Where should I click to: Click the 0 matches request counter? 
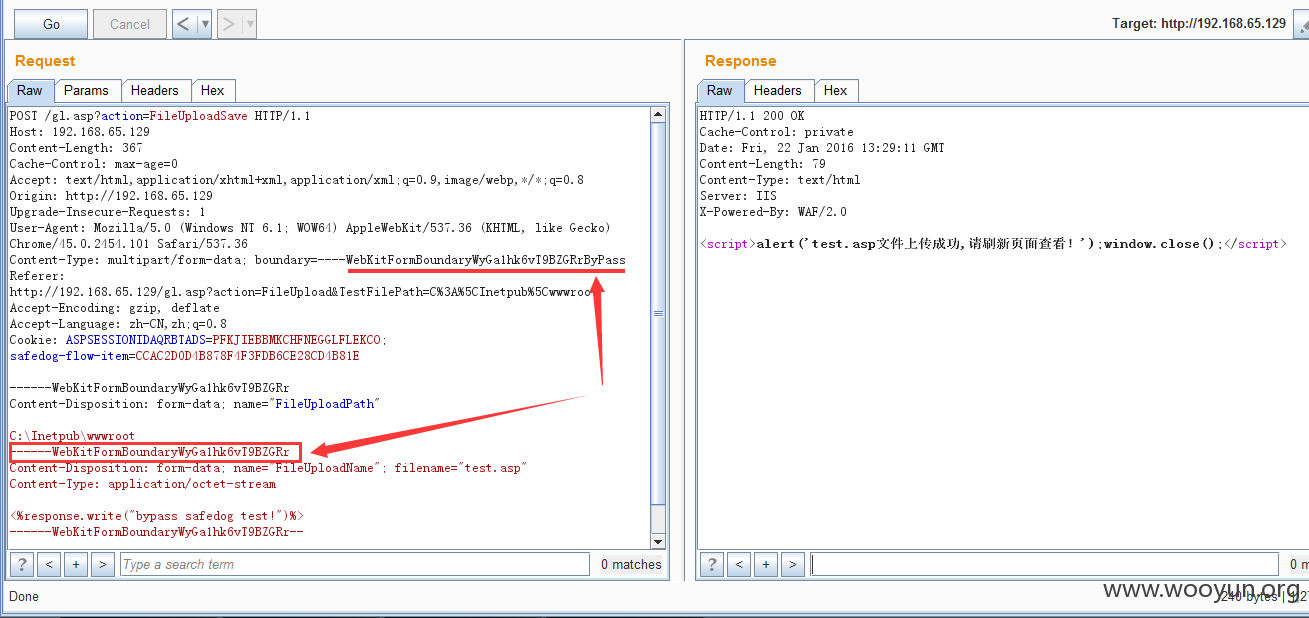tap(631, 564)
